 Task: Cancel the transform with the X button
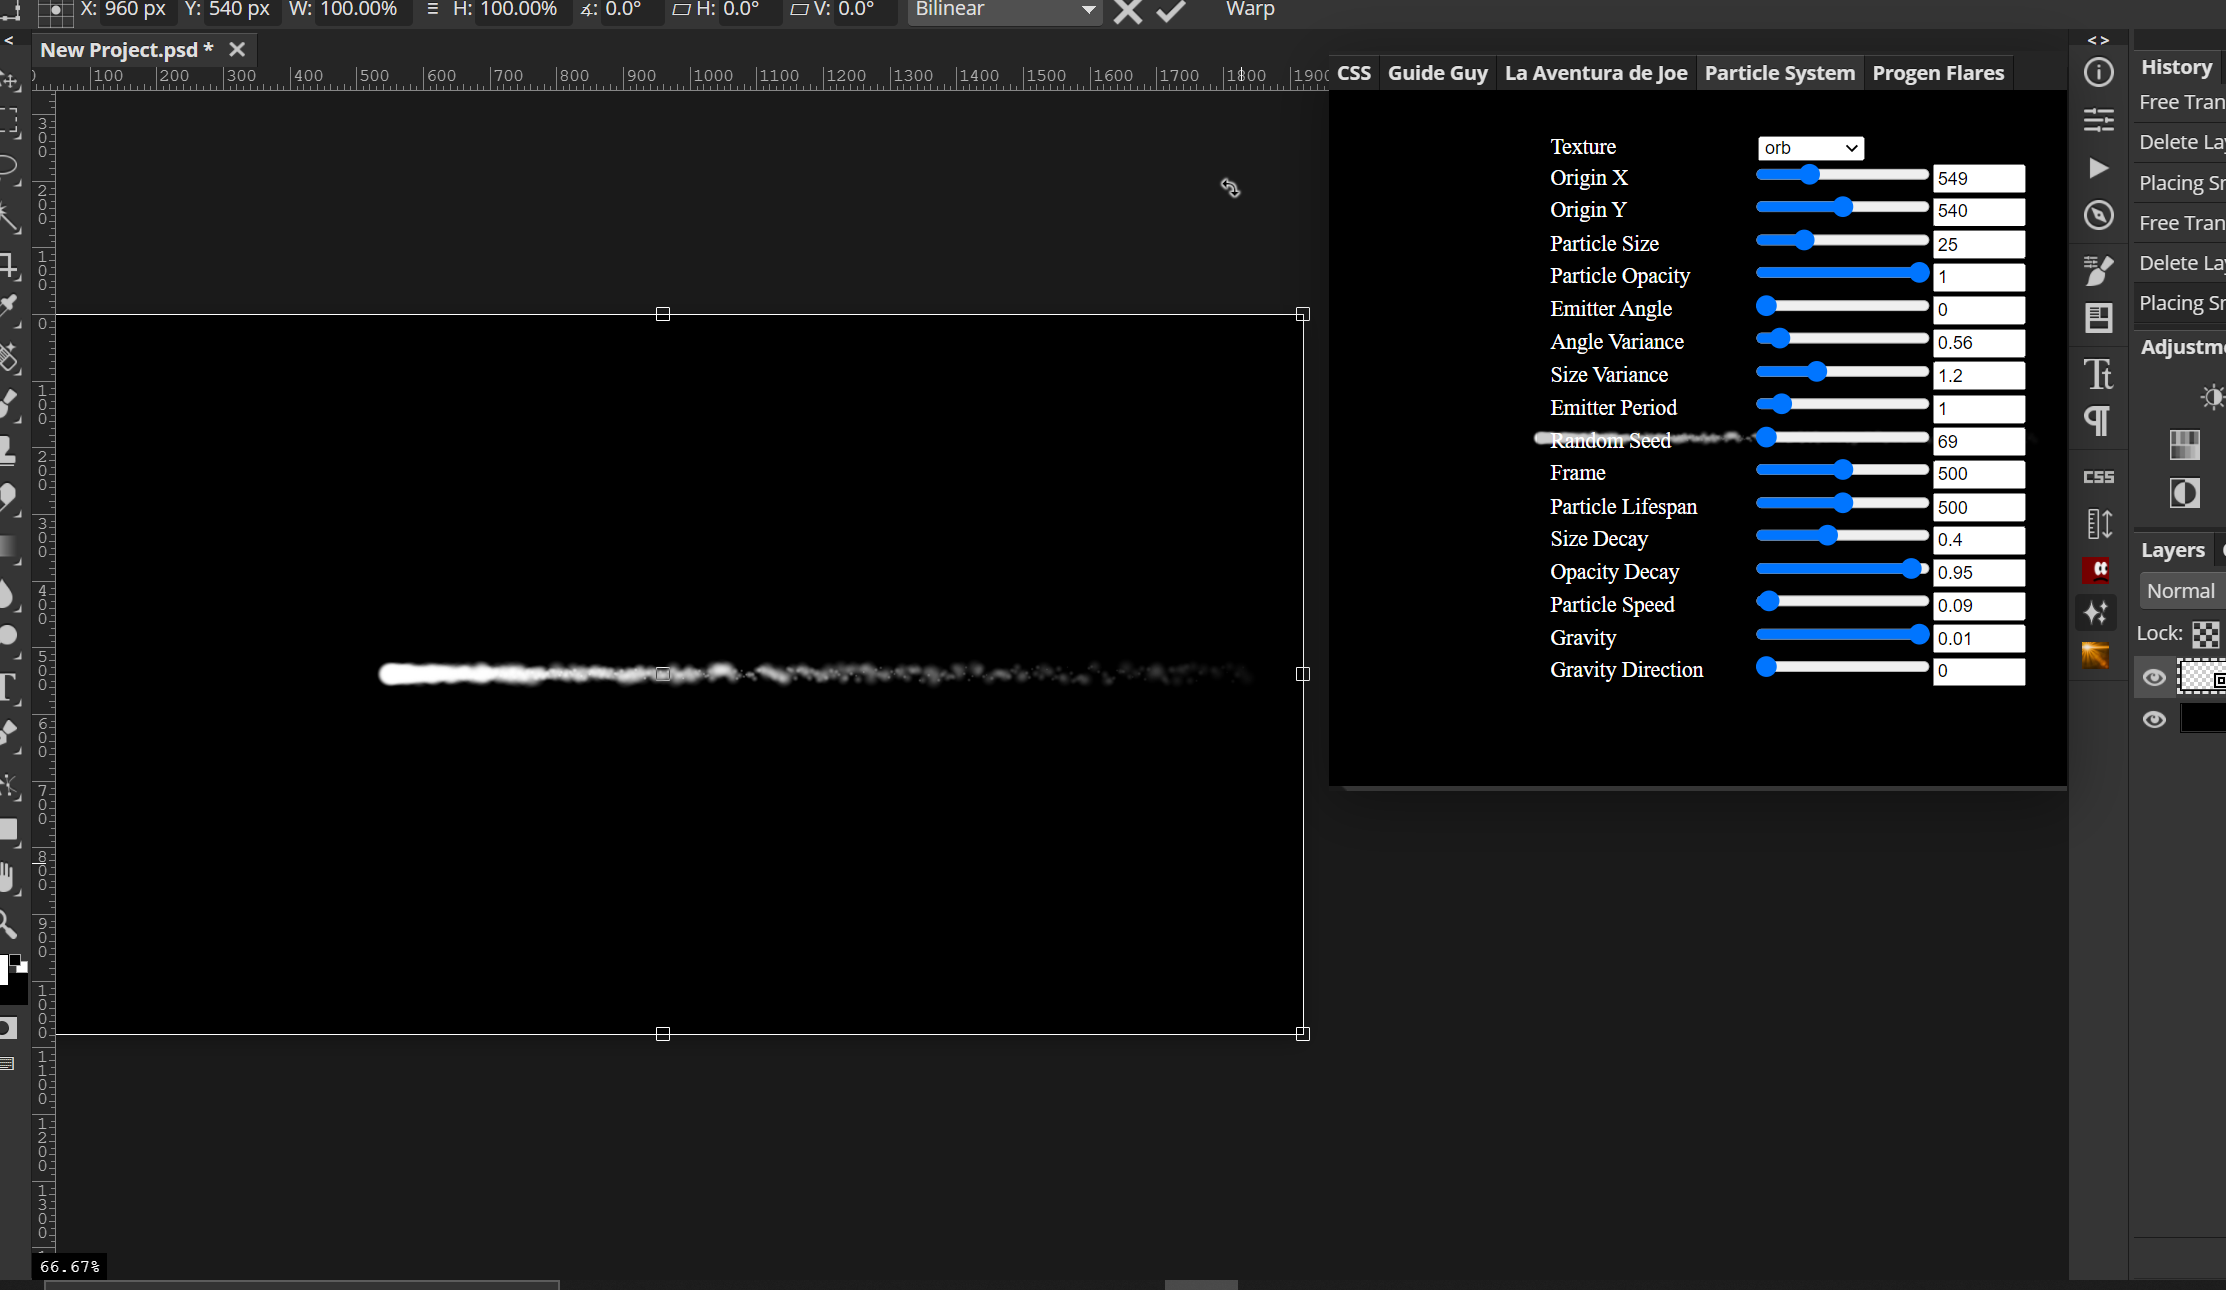pyautogui.click(x=1127, y=12)
